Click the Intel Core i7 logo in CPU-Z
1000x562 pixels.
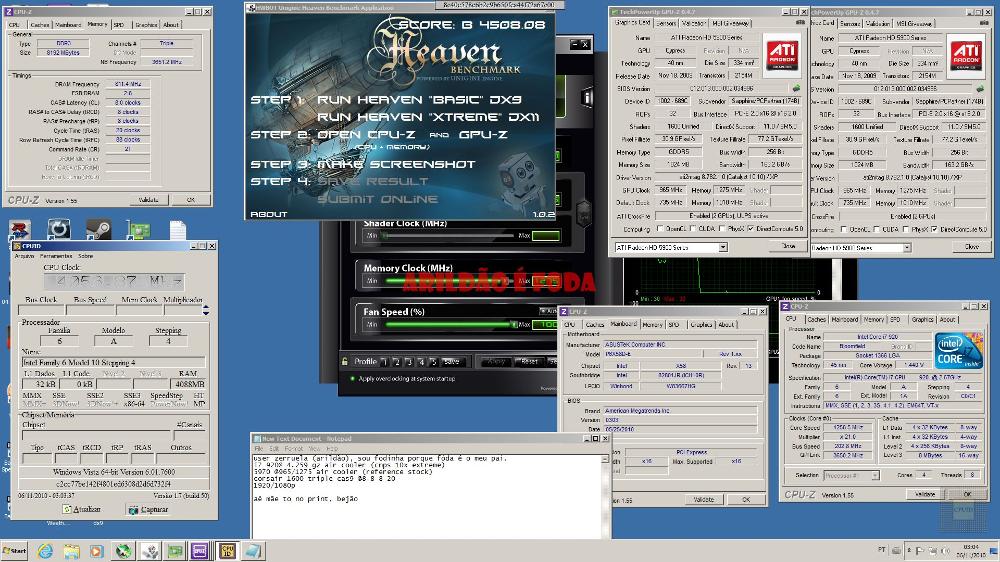pos(958,351)
